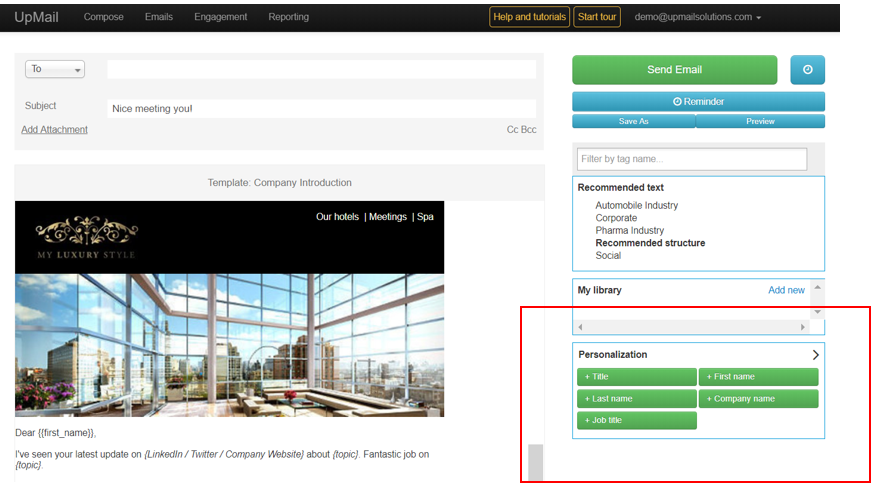Viewport: 879px width, 488px height.
Task: Click the Add Attachment link
Action: pos(54,129)
